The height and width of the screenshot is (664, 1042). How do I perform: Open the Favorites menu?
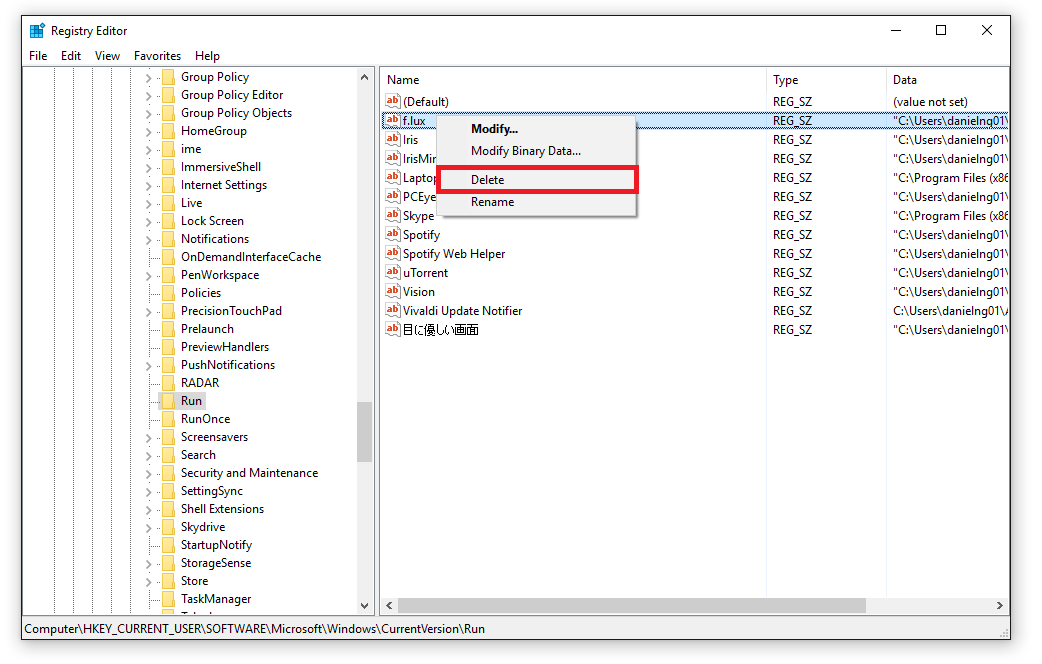(x=157, y=56)
